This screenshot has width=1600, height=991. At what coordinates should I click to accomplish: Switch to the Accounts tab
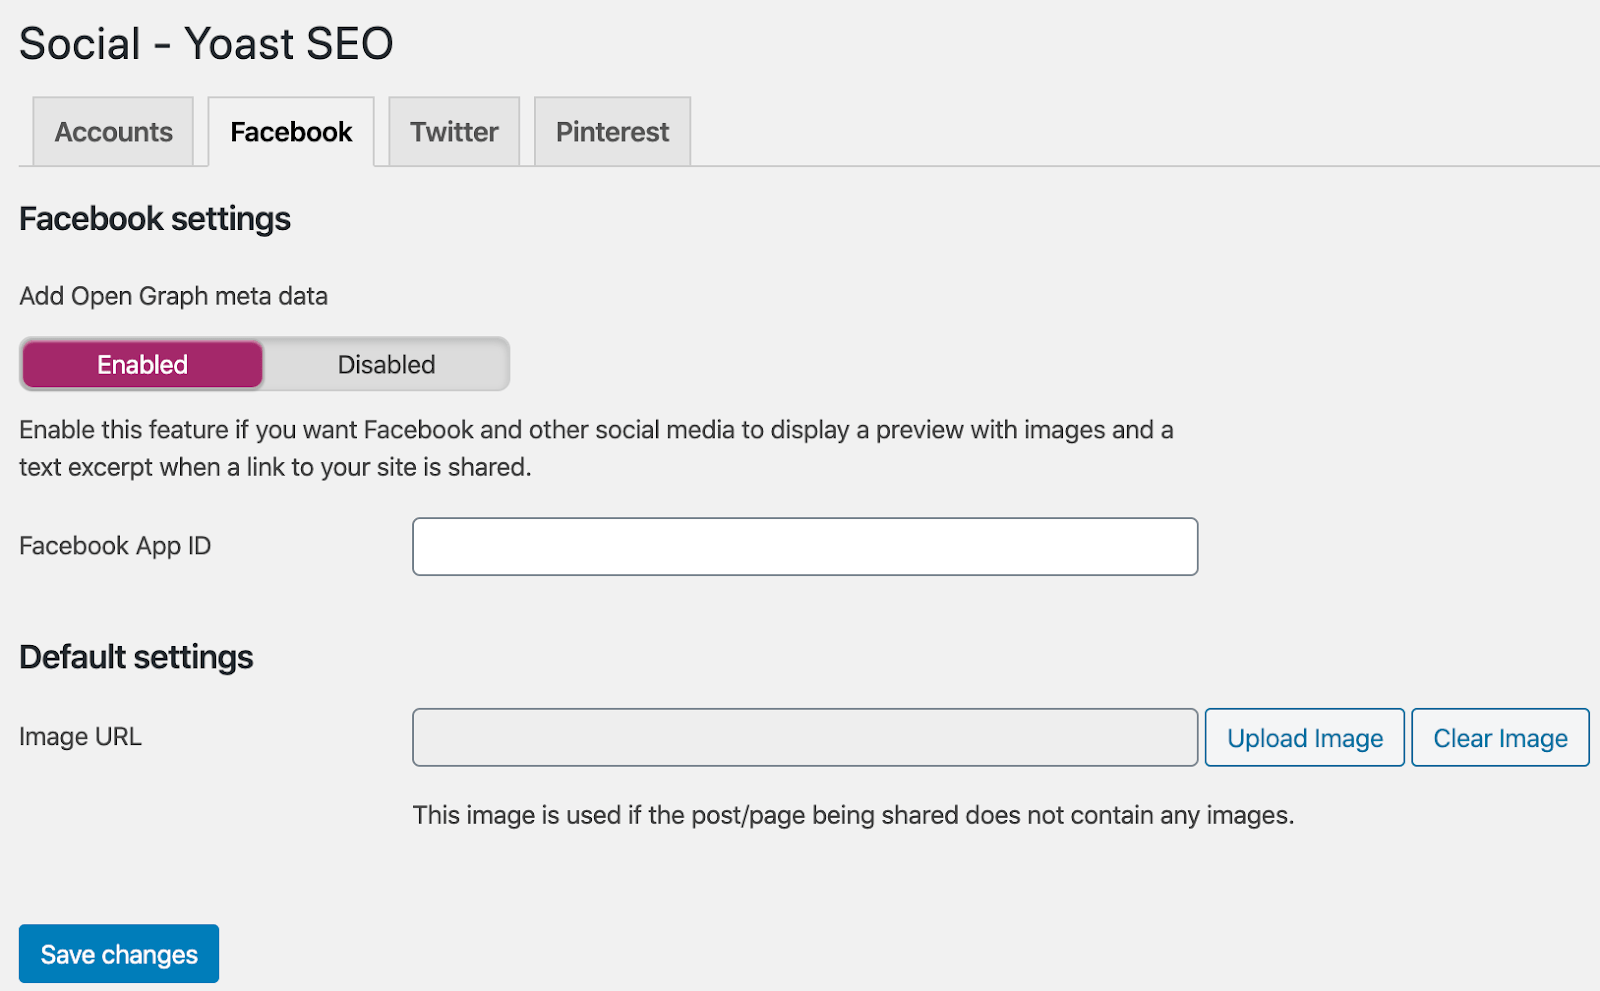112,131
